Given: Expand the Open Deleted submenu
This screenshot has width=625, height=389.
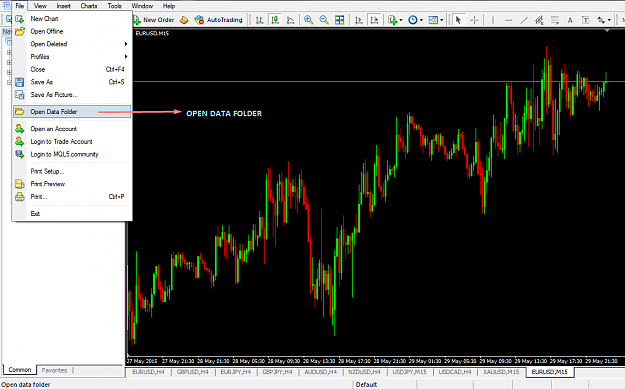Looking at the screenshot, I should (x=72, y=44).
